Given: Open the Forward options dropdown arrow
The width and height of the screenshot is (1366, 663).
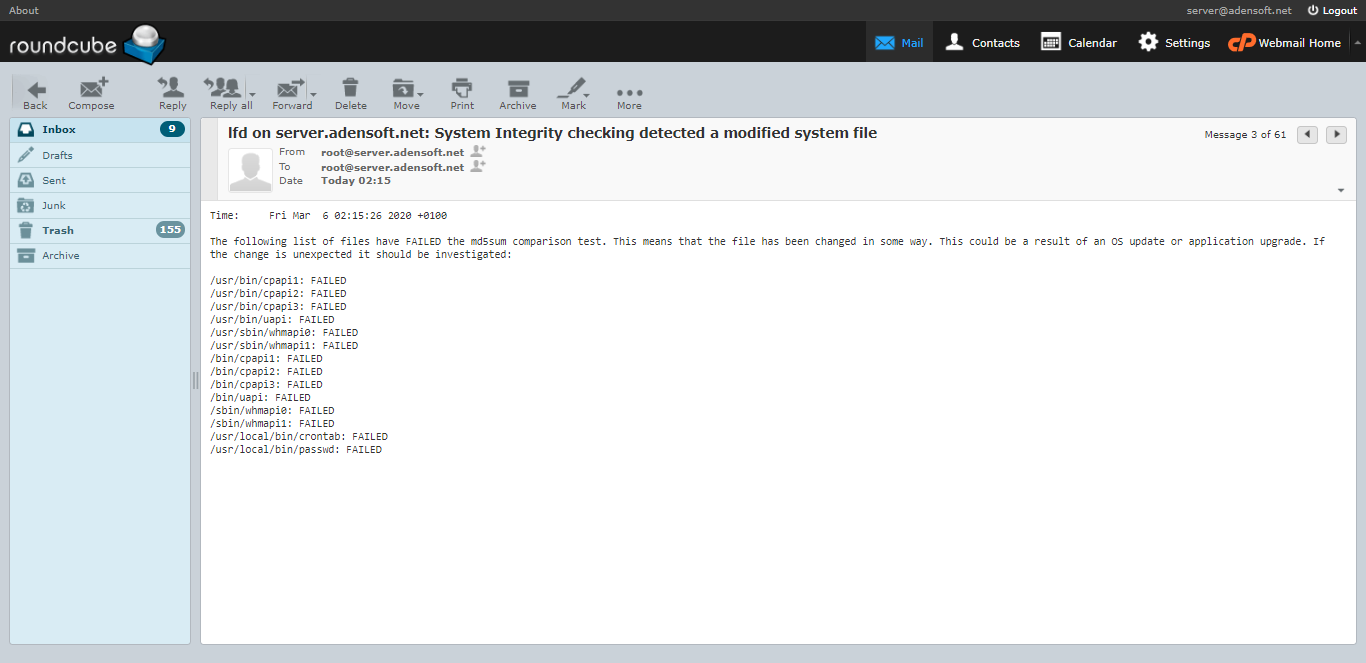Looking at the screenshot, I should click(x=314, y=95).
